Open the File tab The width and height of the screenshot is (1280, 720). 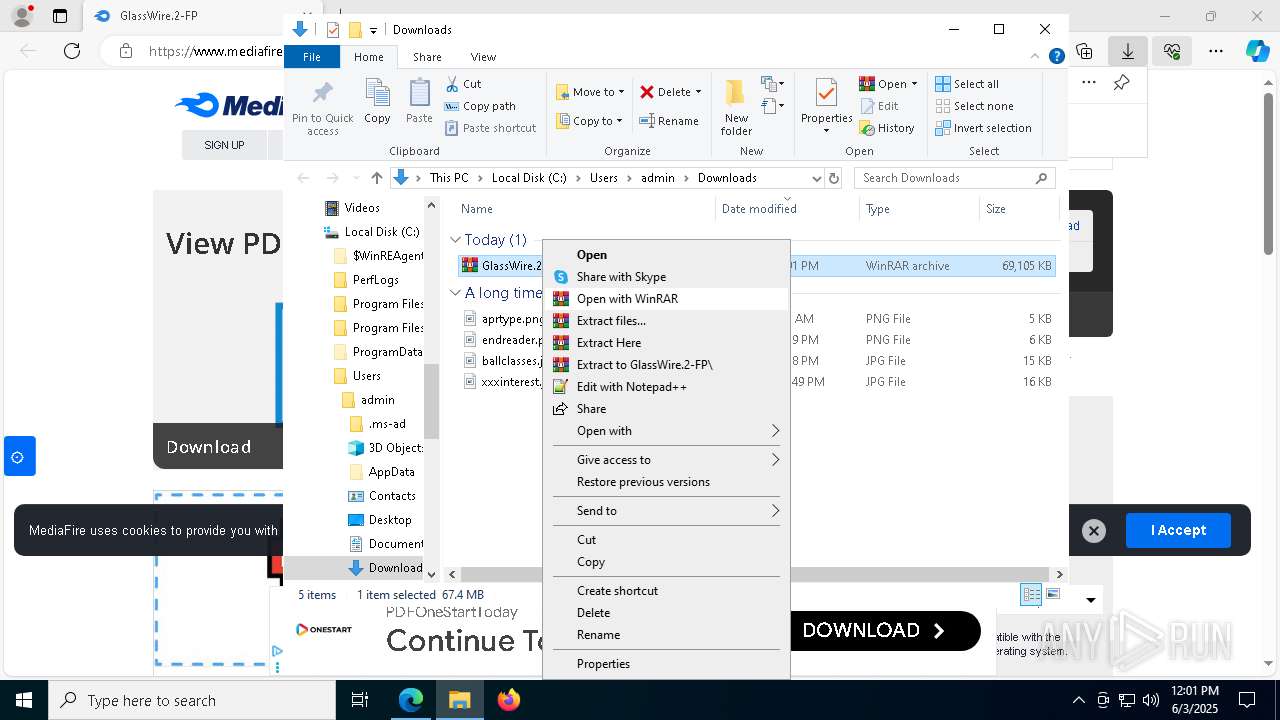pyautogui.click(x=312, y=57)
